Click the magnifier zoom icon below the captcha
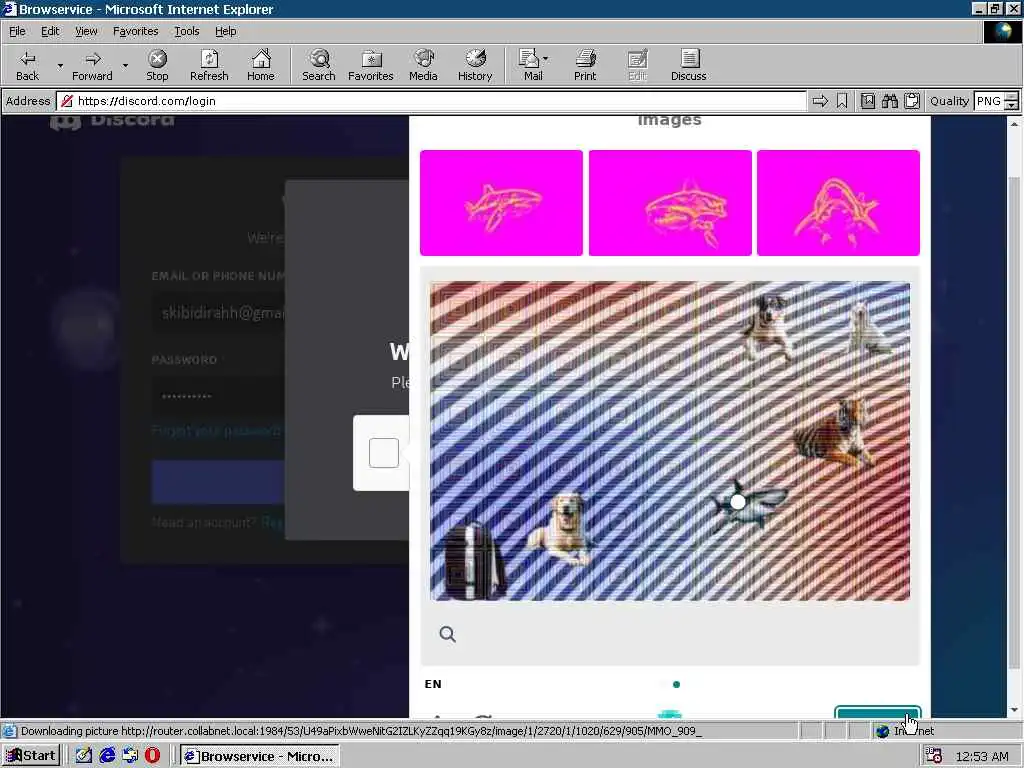The height and width of the screenshot is (768, 1024). (x=447, y=634)
